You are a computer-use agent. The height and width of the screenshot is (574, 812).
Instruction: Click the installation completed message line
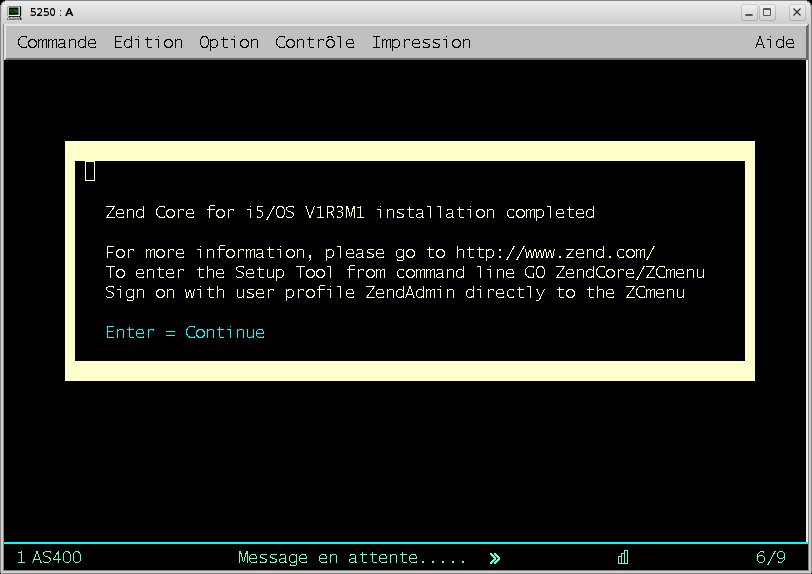coord(350,212)
